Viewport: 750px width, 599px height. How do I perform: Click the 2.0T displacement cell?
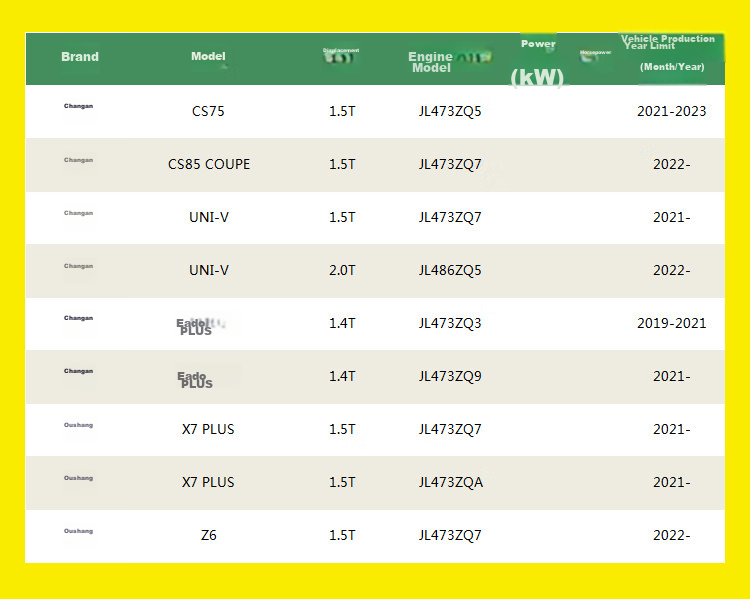pyautogui.click(x=342, y=270)
